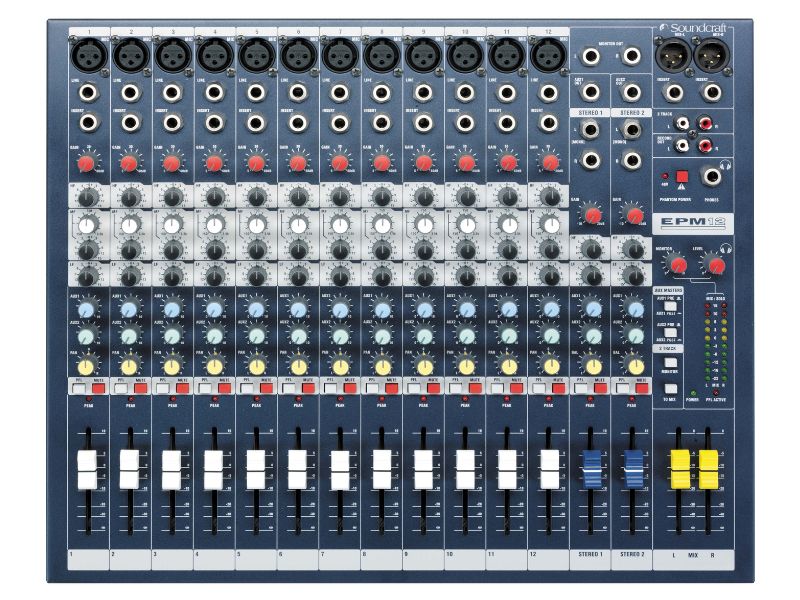The height and width of the screenshot is (600, 800).
Task: Mute channel 1 with its red button
Action: [x=98, y=387]
